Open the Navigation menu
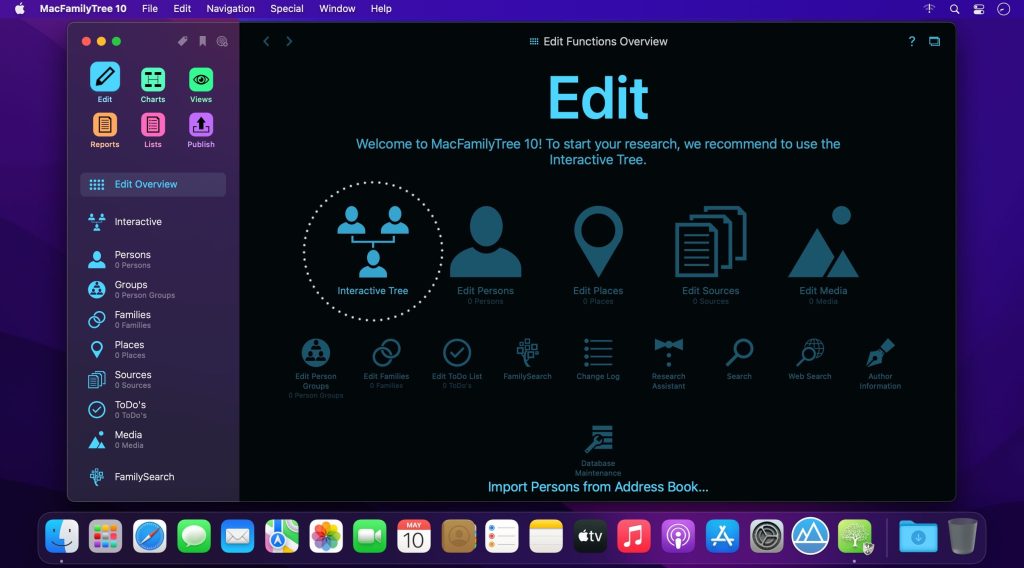The height and width of the screenshot is (568, 1024). click(x=230, y=8)
